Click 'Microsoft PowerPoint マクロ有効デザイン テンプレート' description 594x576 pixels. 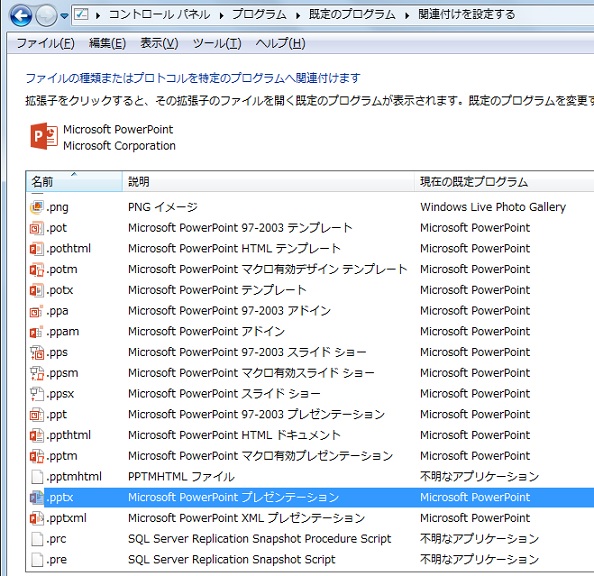pos(267,269)
